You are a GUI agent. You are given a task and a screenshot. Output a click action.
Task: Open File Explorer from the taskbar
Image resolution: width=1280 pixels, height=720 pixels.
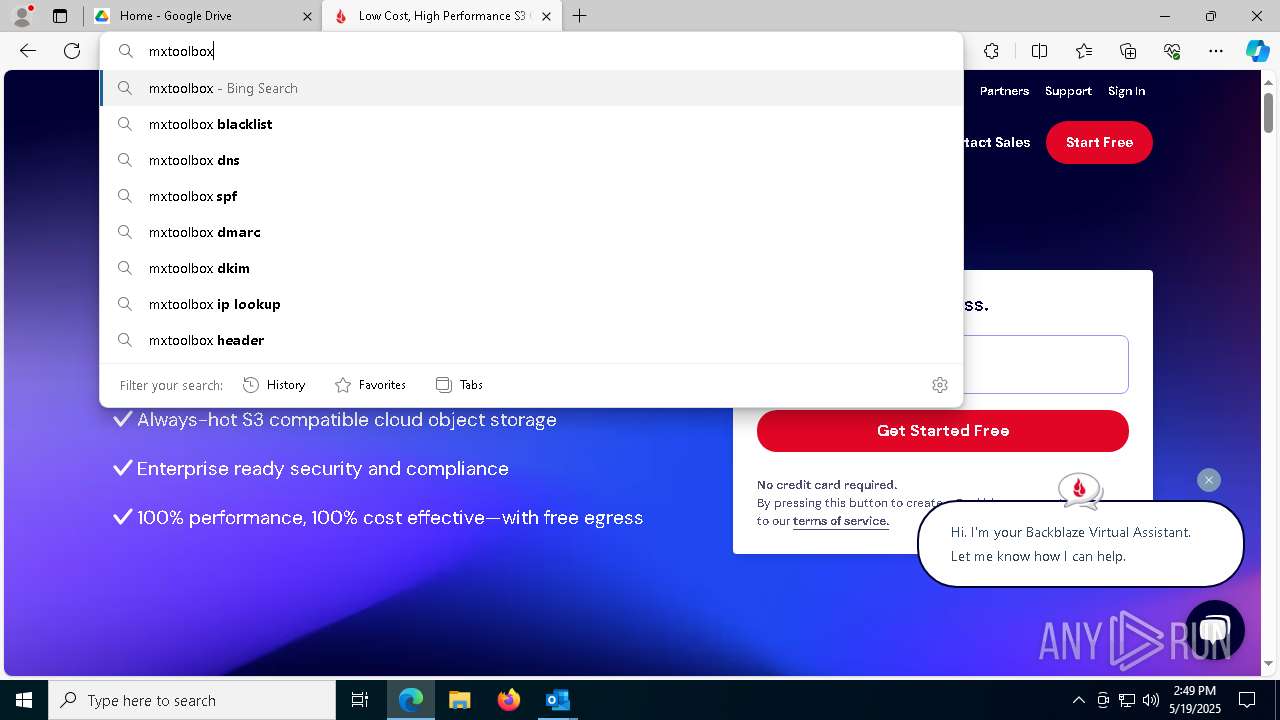[459, 700]
